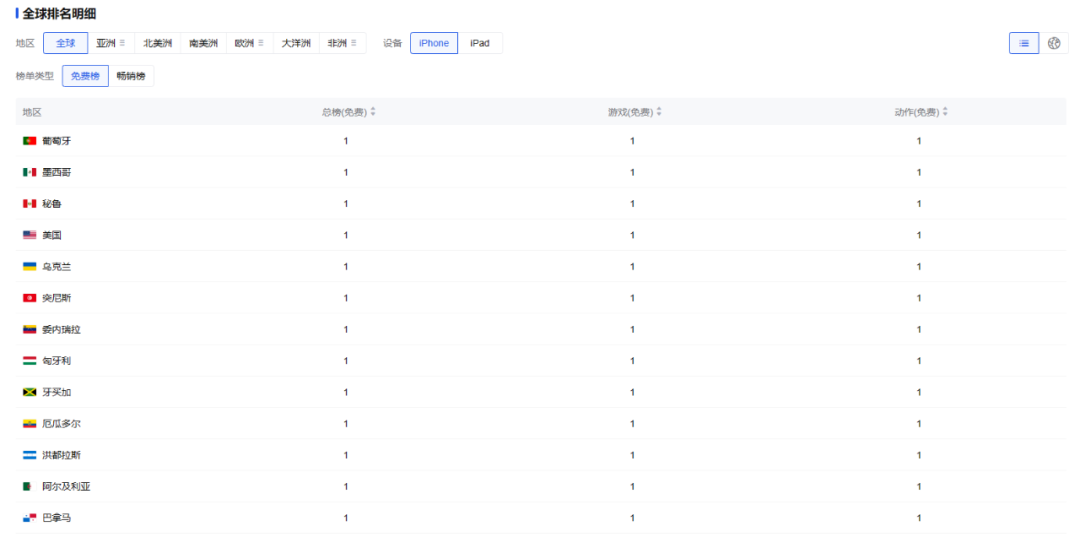Click 总榜(免费) rank in 厄瓜多尔 row
1080x537 pixels.
point(346,424)
